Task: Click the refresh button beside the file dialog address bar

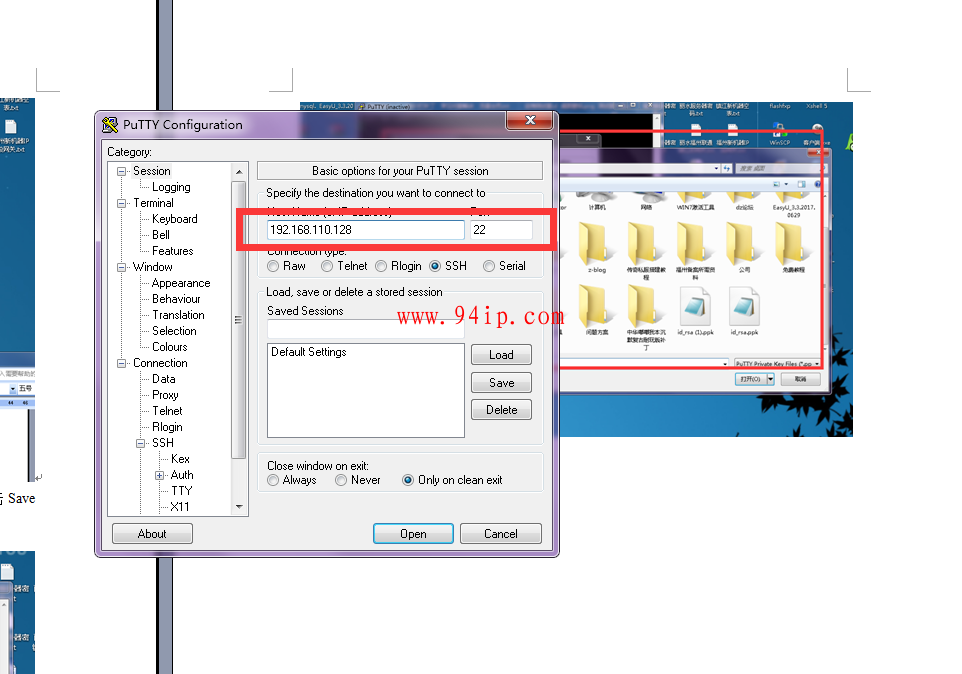Action: click(727, 168)
